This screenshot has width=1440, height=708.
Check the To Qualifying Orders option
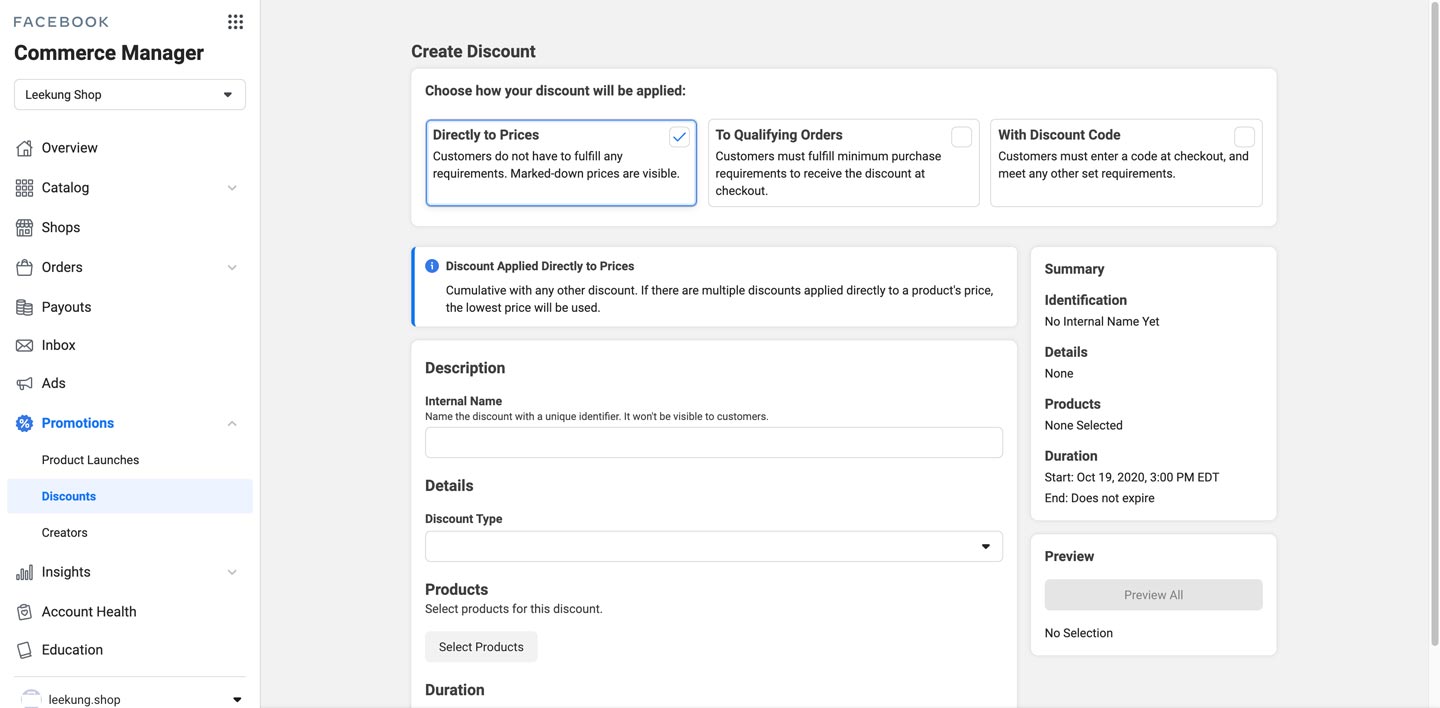[961, 137]
